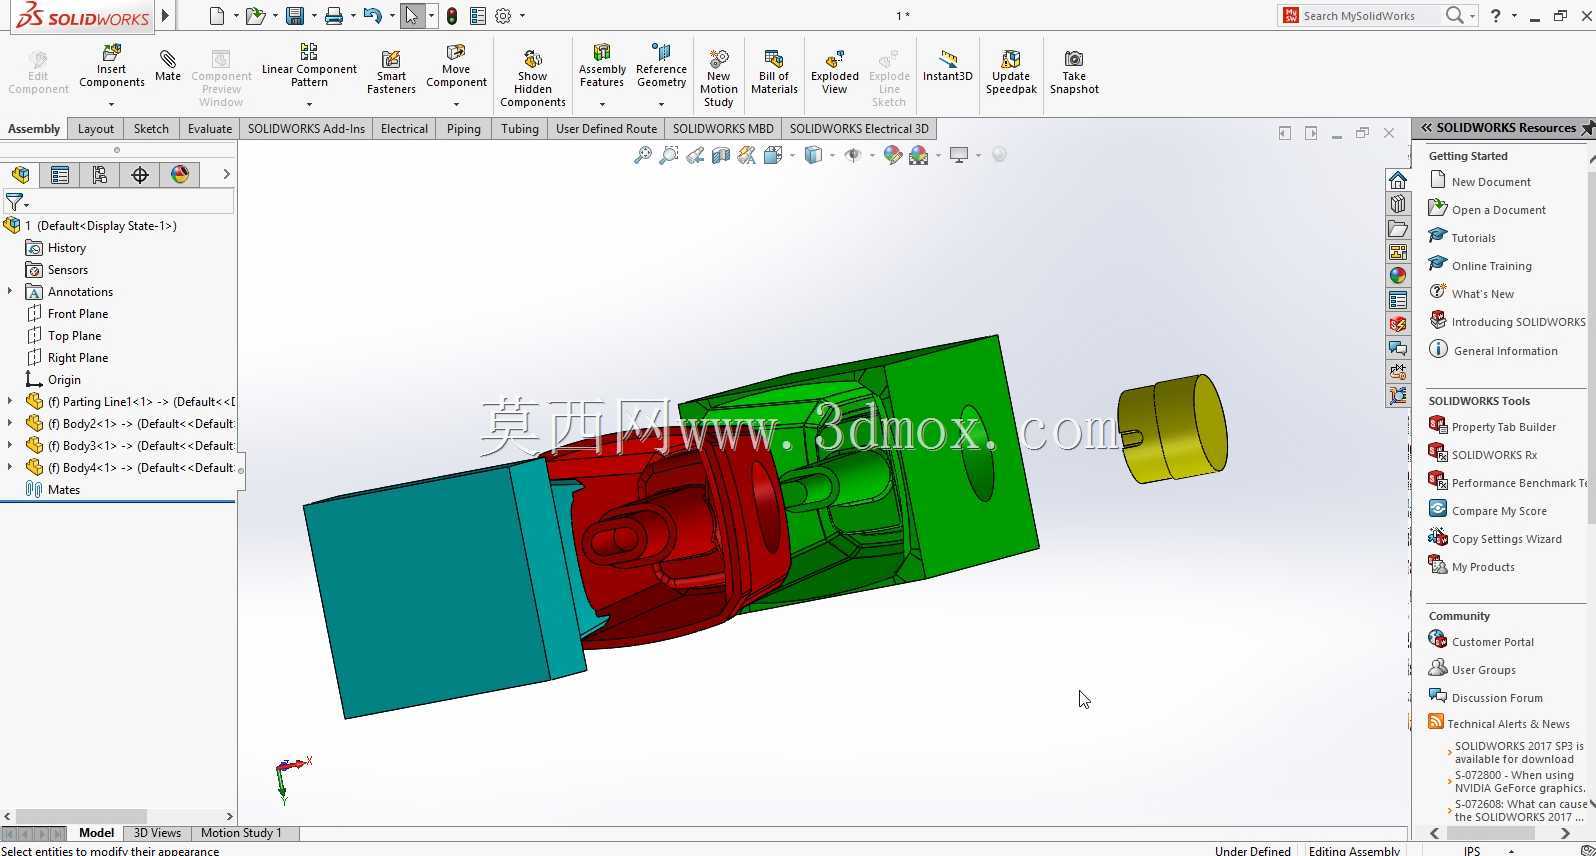Click the Save icon
The image size is (1596, 856).
pyautogui.click(x=295, y=16)
